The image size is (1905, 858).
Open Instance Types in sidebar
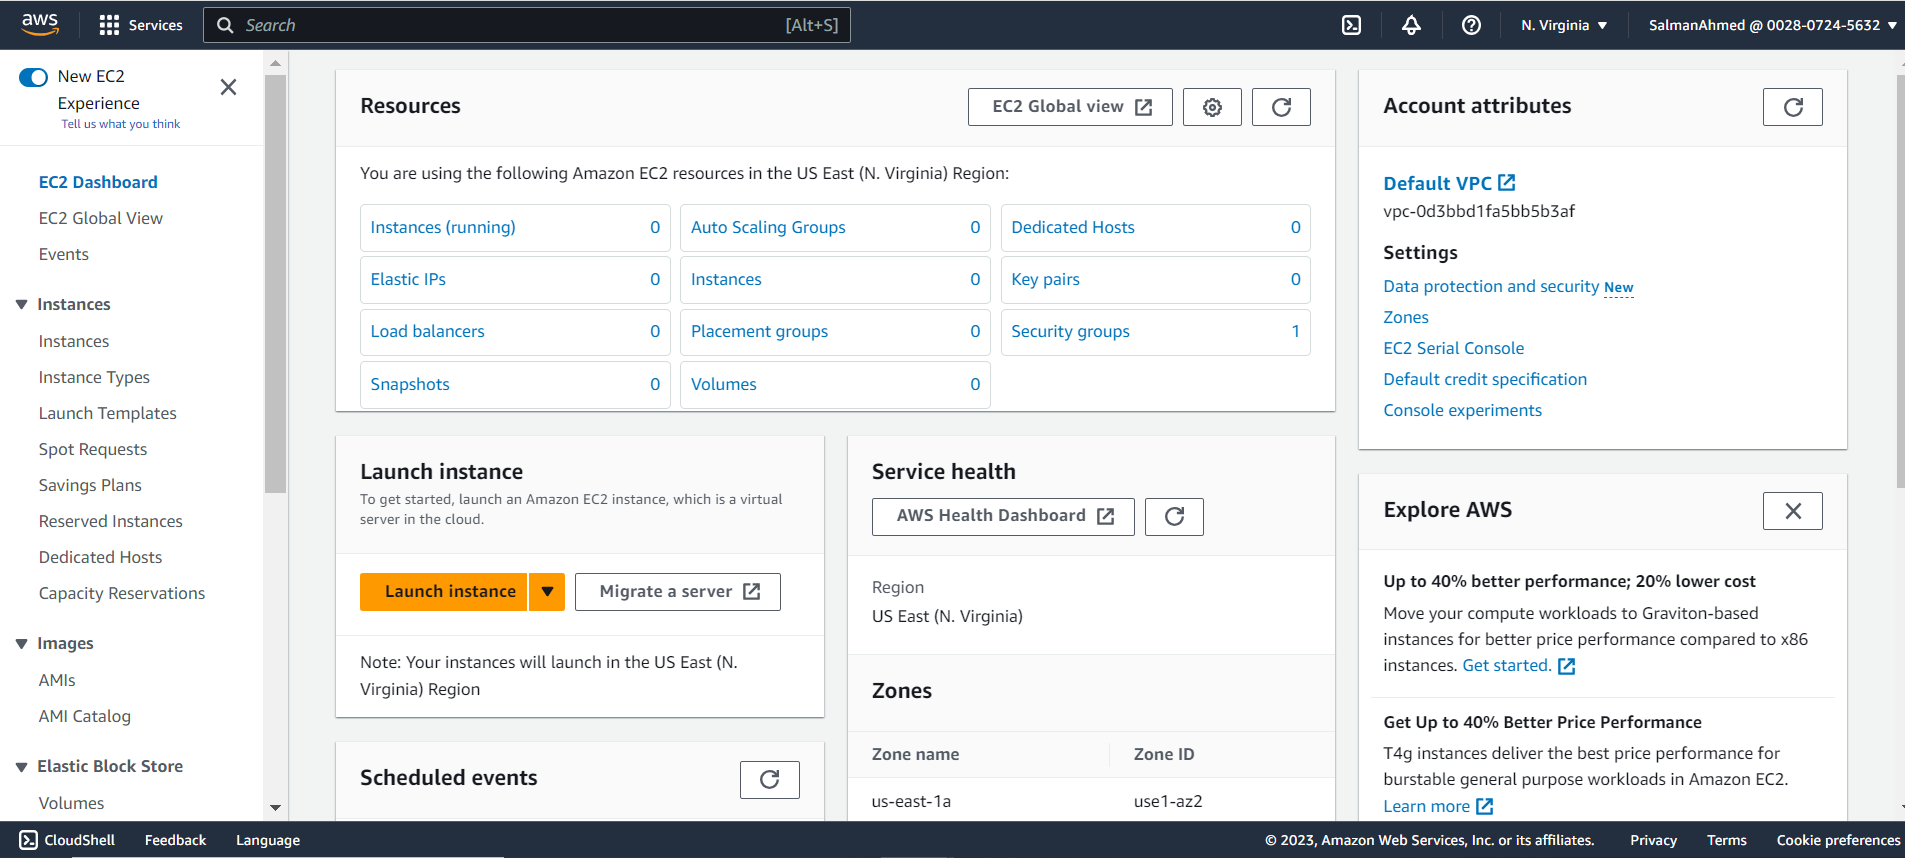tap(94, 377)
